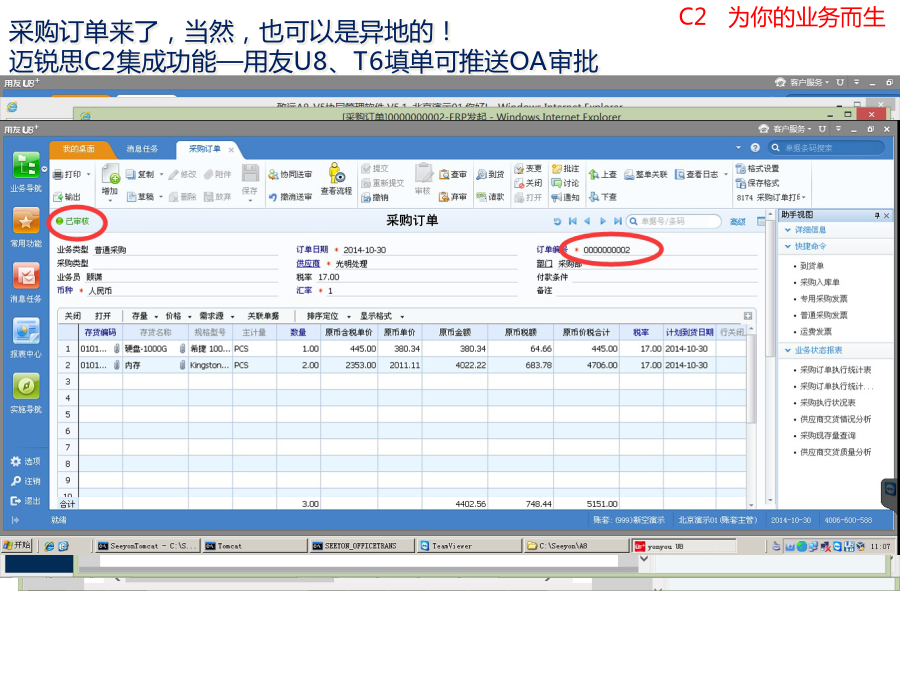
Task: Click 下查 trace-down toolbar button
Action: 603,197
